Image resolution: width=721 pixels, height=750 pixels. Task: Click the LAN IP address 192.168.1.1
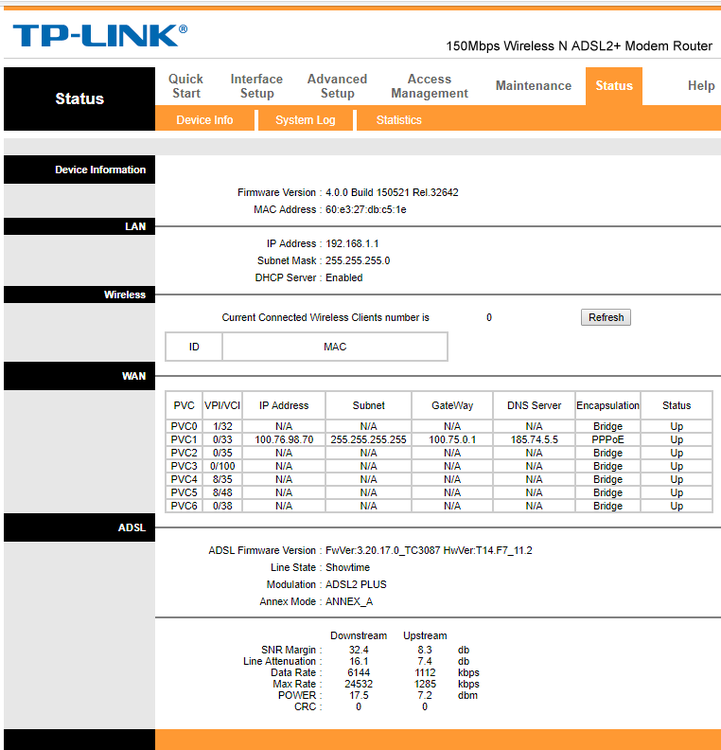pos(352,244)
